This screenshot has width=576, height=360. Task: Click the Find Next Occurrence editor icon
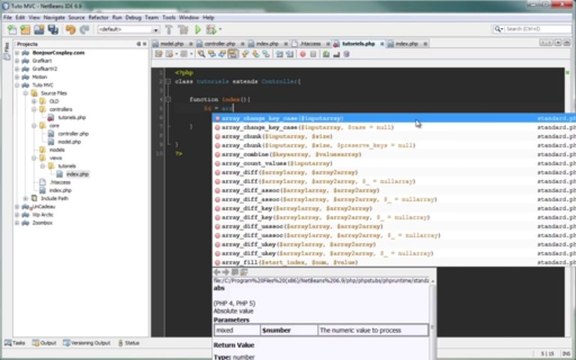pyautogui.click(x=222, y=54)
